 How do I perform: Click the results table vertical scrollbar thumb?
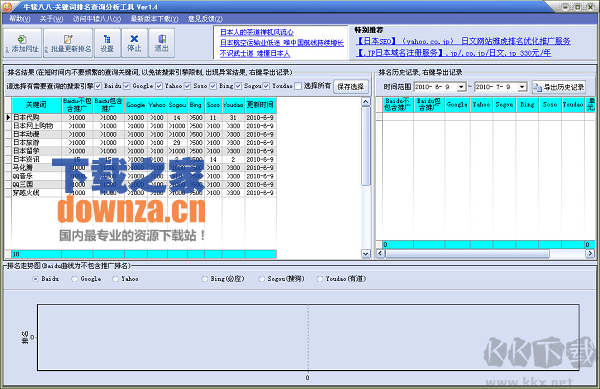click(366, 146)
